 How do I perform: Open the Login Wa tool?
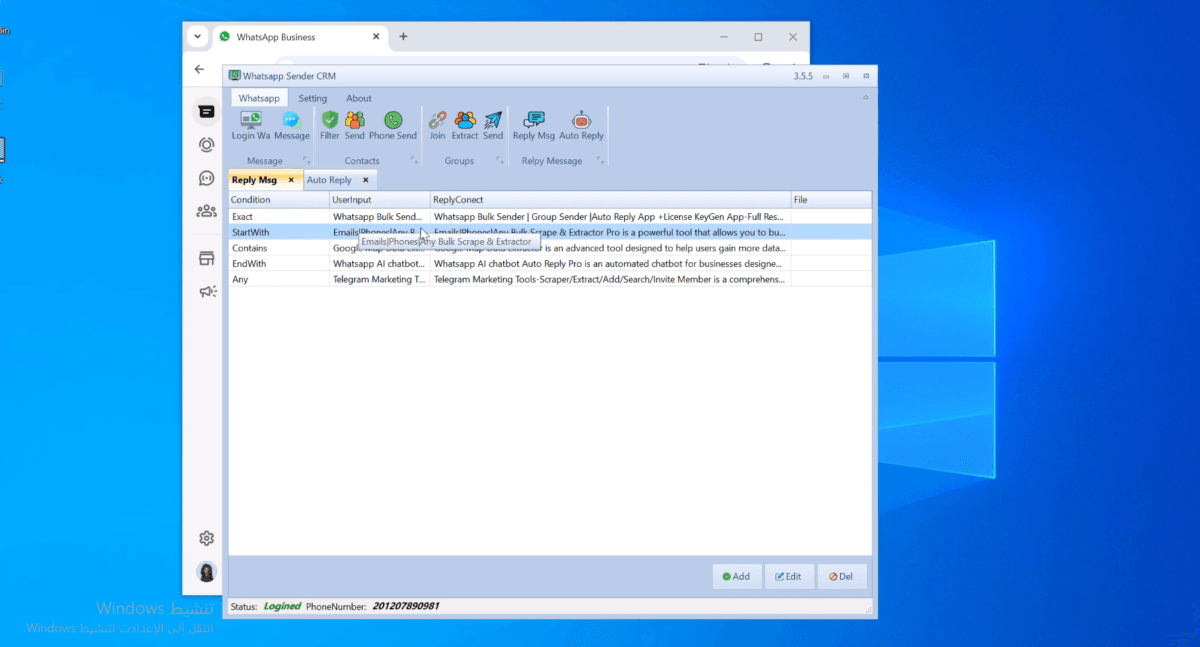(249, 119)
